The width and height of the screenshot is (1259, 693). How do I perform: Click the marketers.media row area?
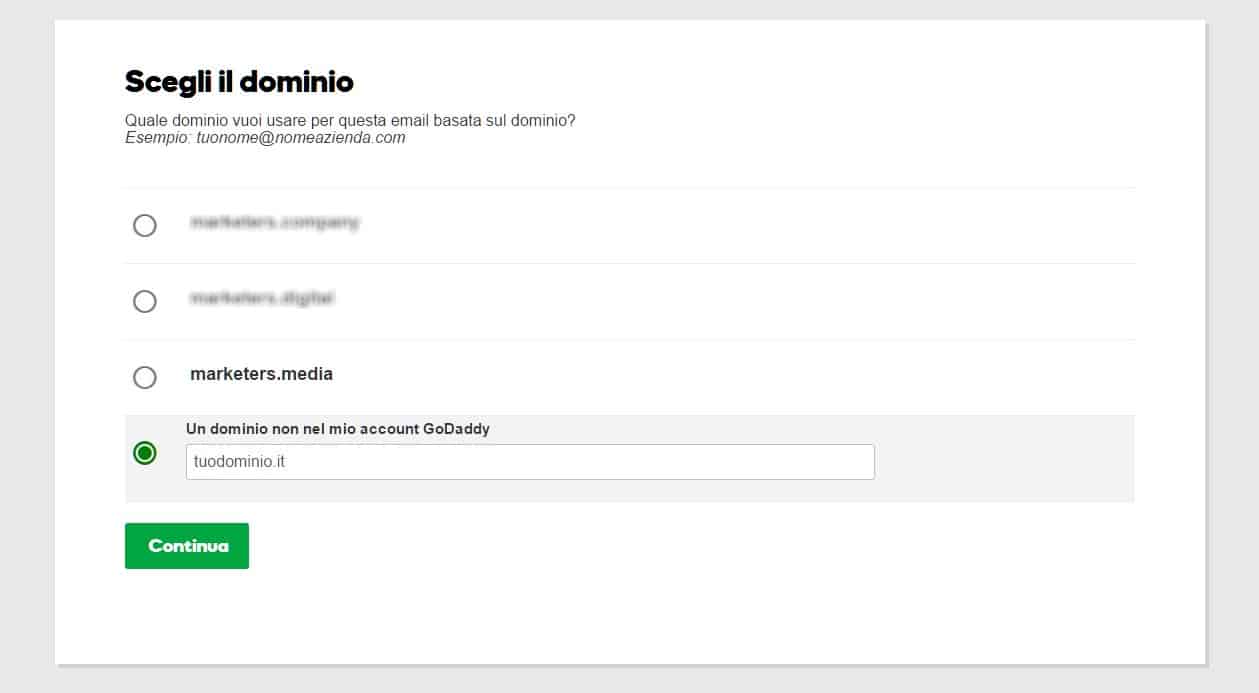click(x=630, y=377)
